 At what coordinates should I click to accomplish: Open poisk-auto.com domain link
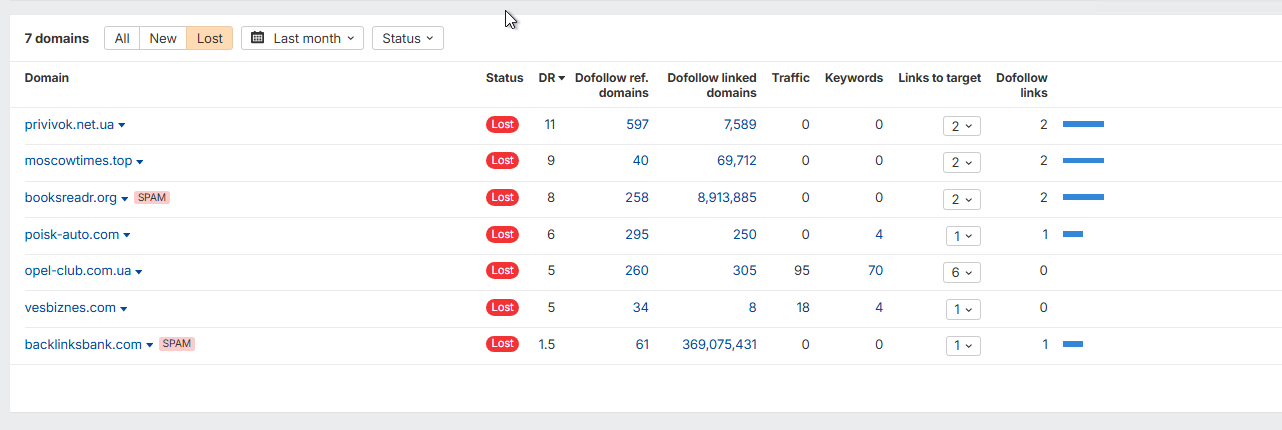(x=72, y=235)
